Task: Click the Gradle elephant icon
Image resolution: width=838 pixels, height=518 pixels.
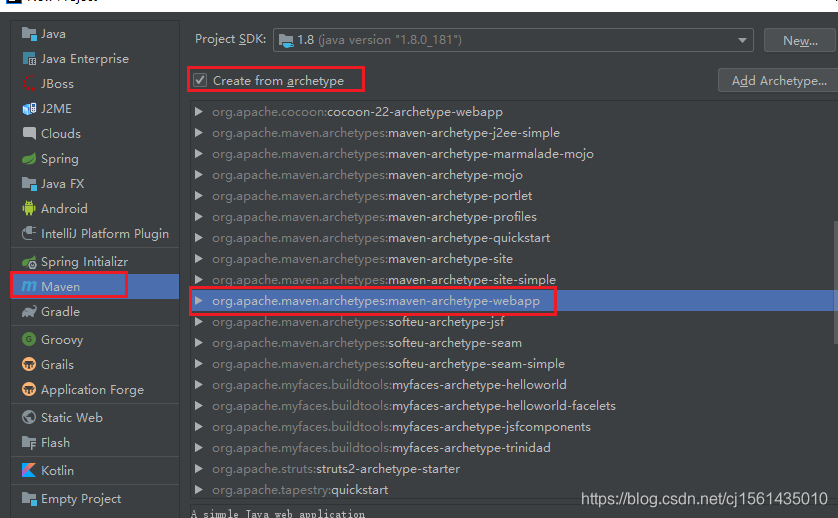Action: tap(29, 312)
